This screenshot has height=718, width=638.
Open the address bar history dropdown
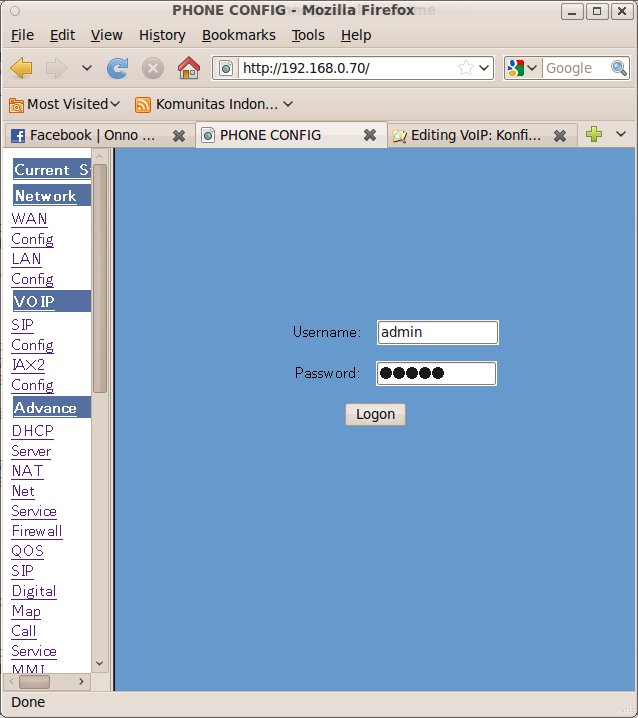click(484, 68)
